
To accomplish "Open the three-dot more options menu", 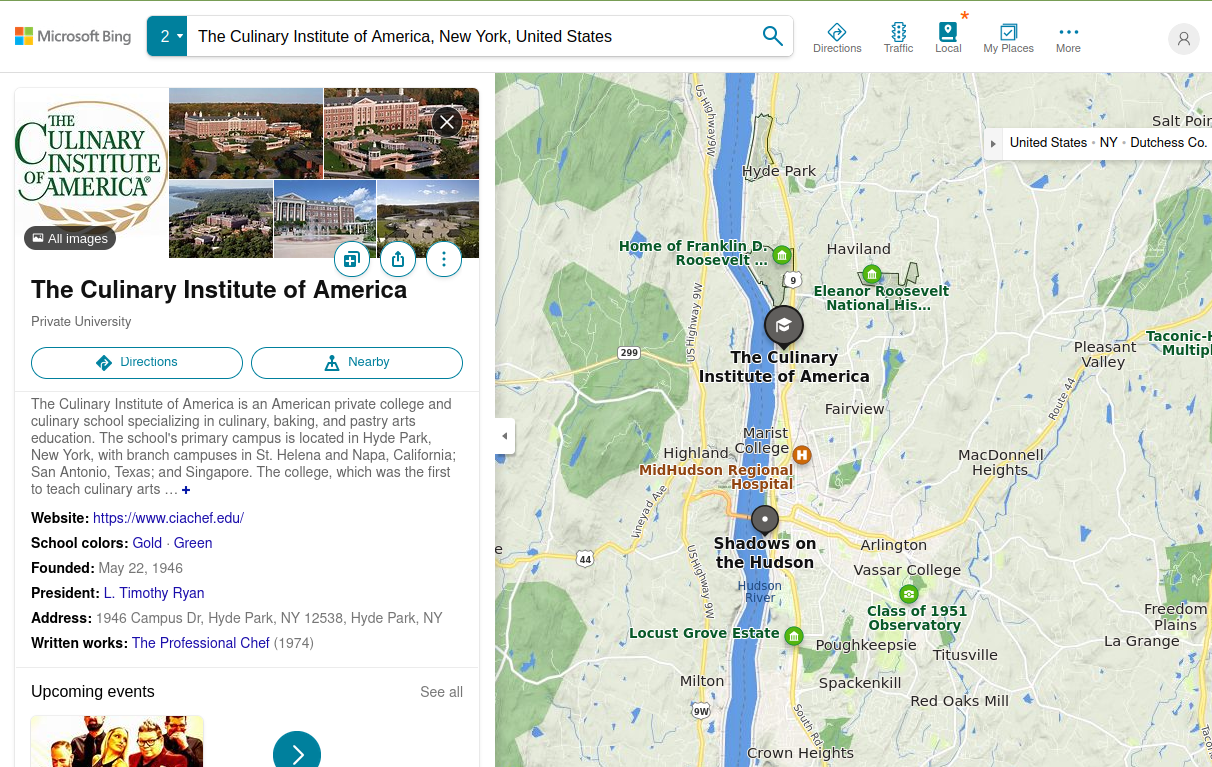I will click(444, 260).
